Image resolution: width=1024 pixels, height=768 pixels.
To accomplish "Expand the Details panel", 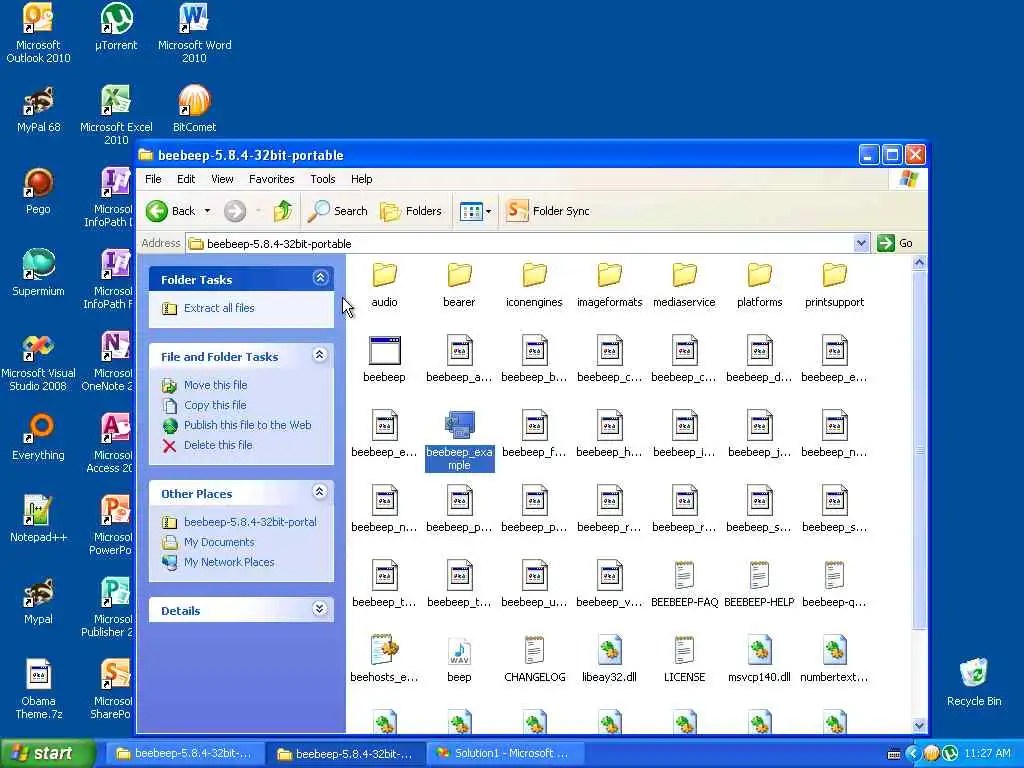I will [320, 609].
